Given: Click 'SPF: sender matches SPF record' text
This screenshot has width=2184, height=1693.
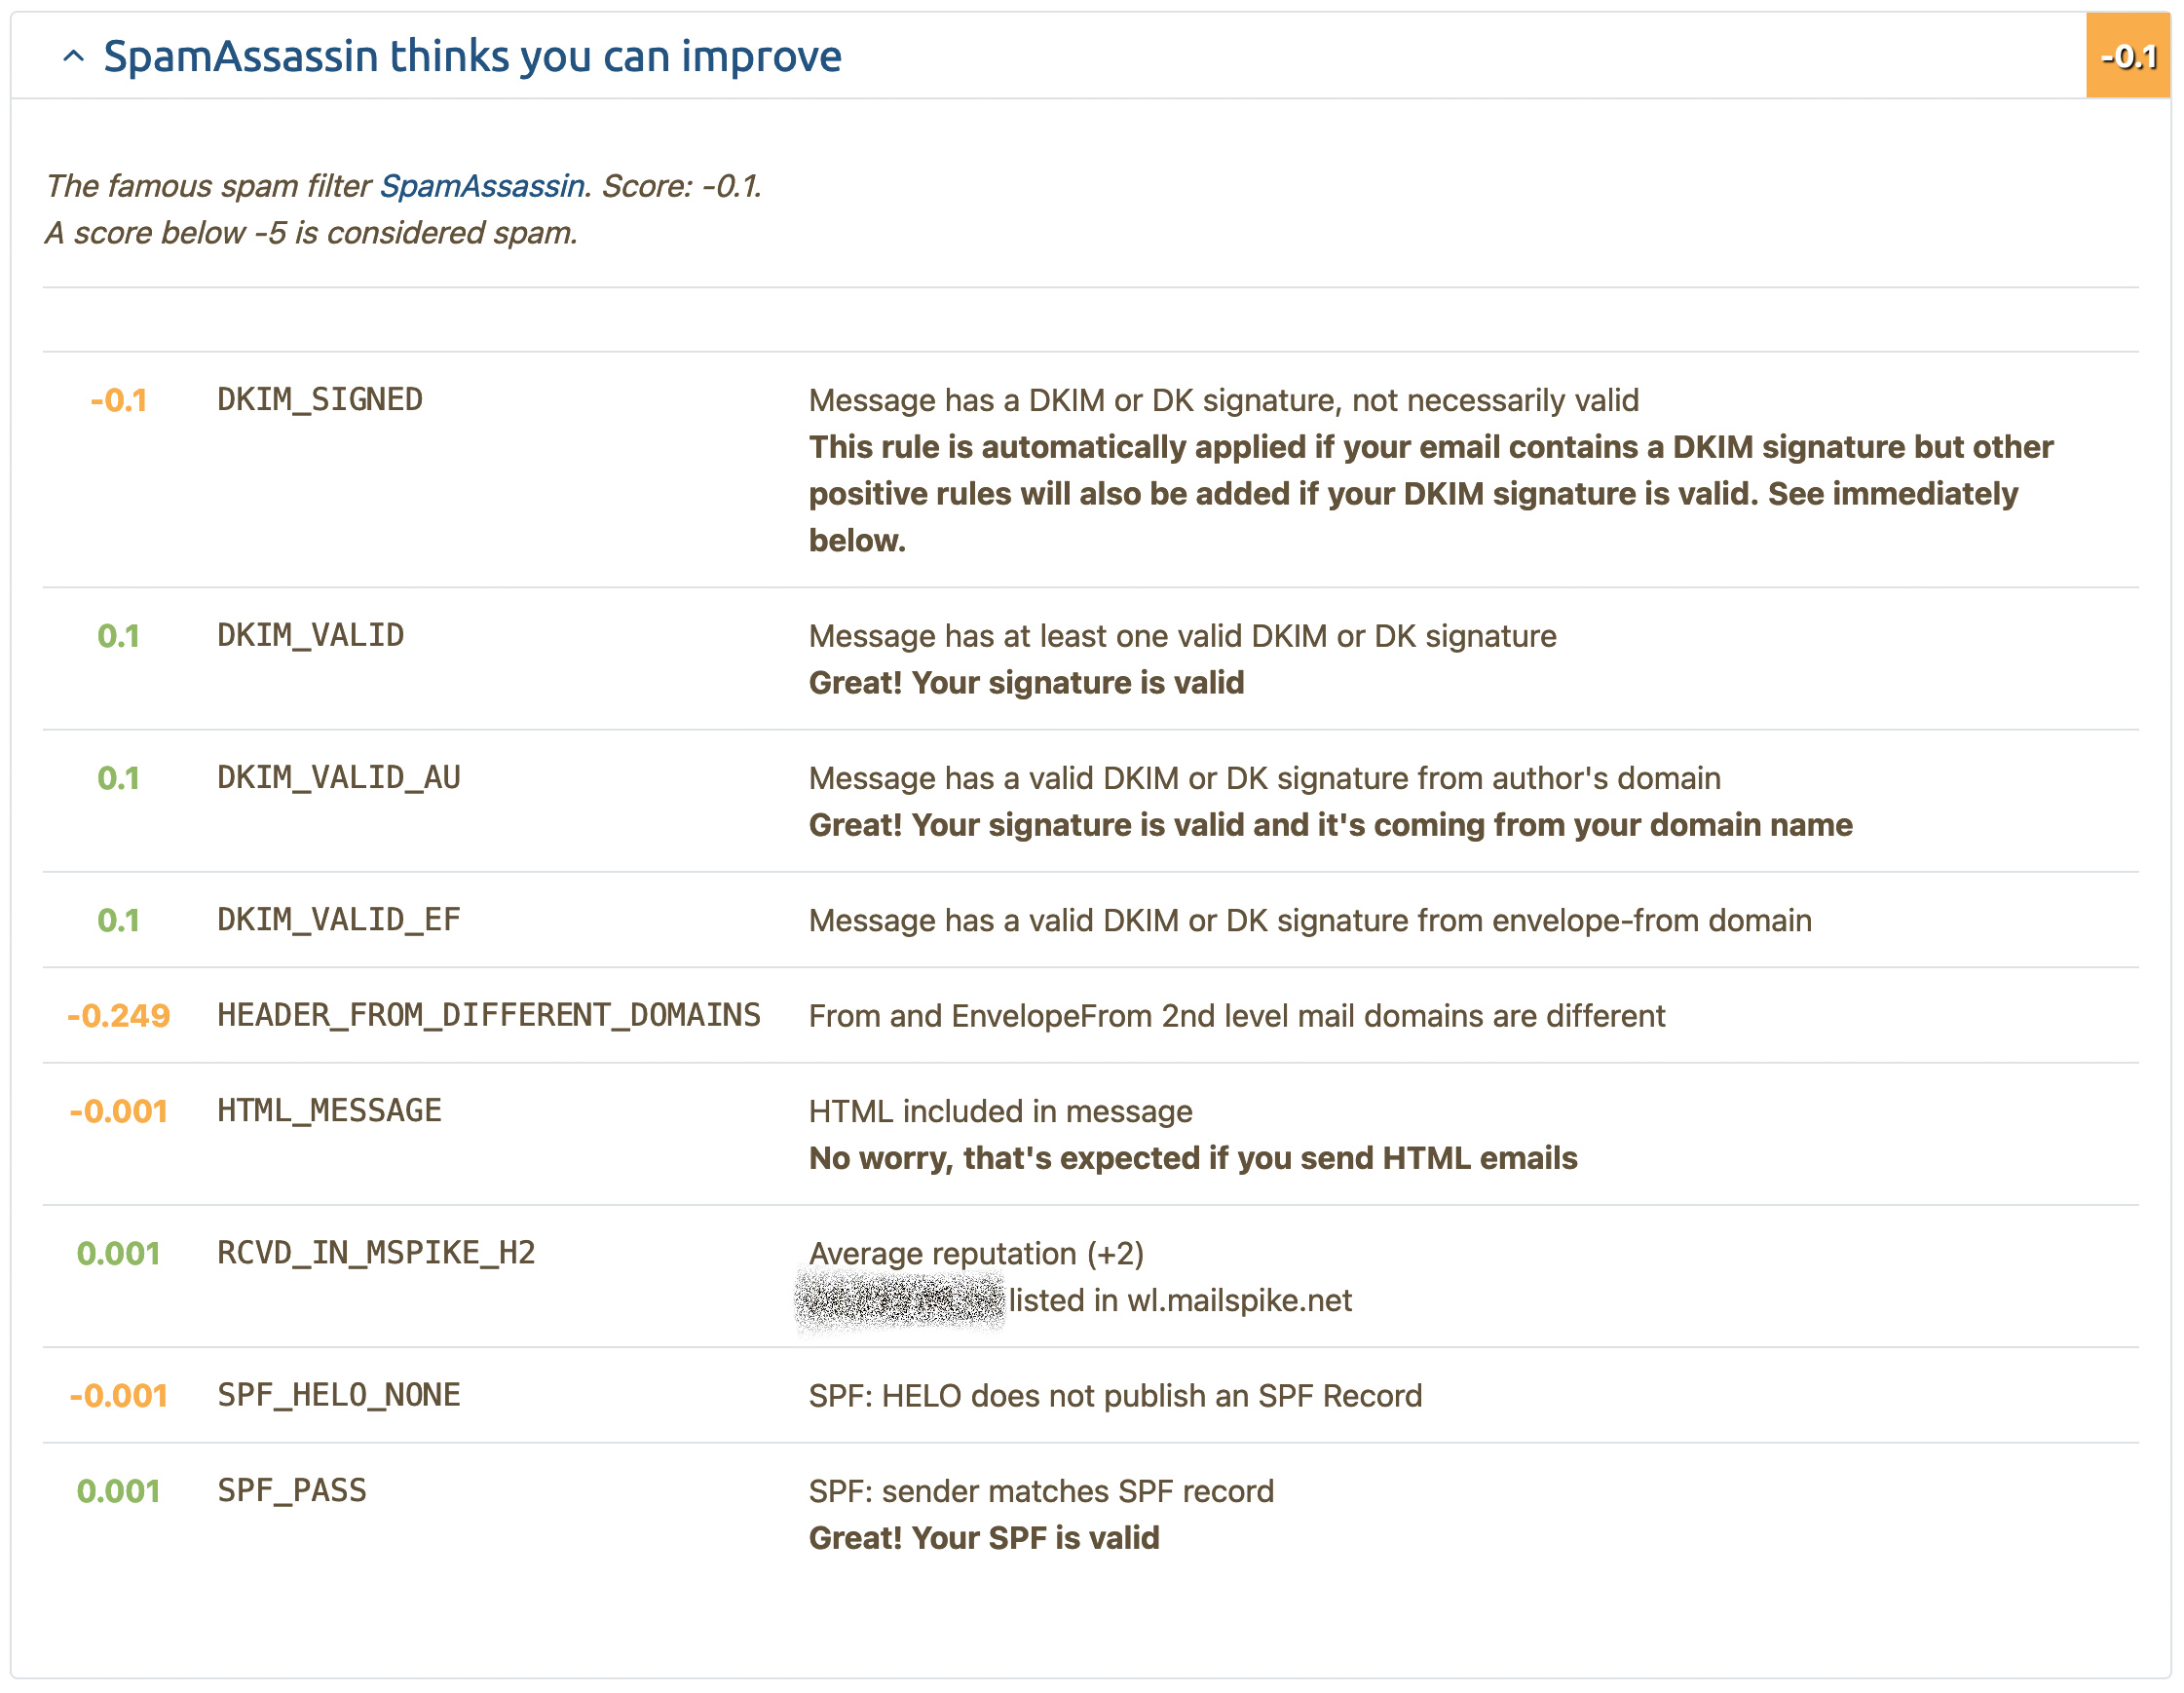Looking at the screenshot, I should pos(1042,1492).
